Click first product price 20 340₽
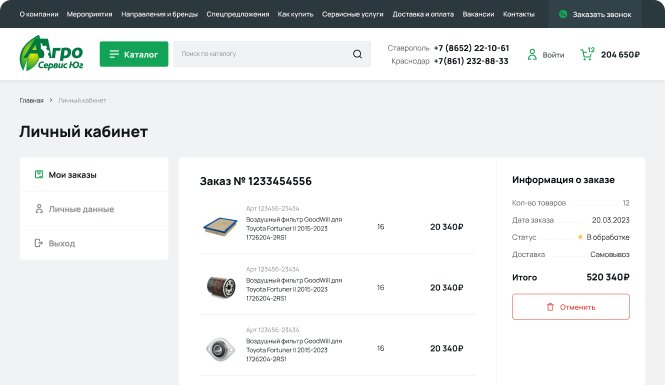 (447, 227)
